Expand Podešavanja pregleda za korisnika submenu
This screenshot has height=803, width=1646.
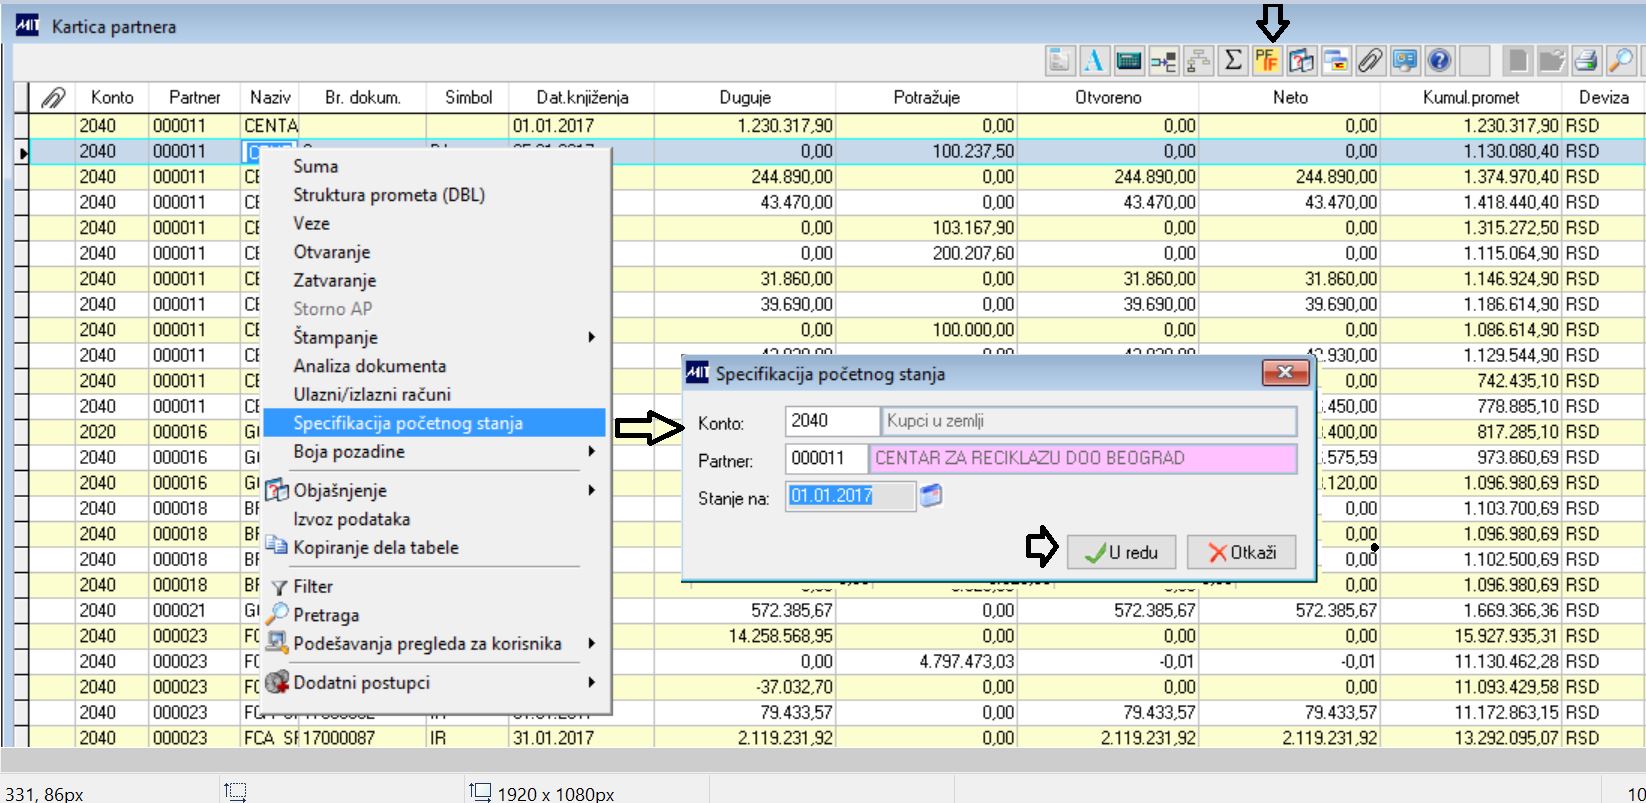[x=592, y=644]
